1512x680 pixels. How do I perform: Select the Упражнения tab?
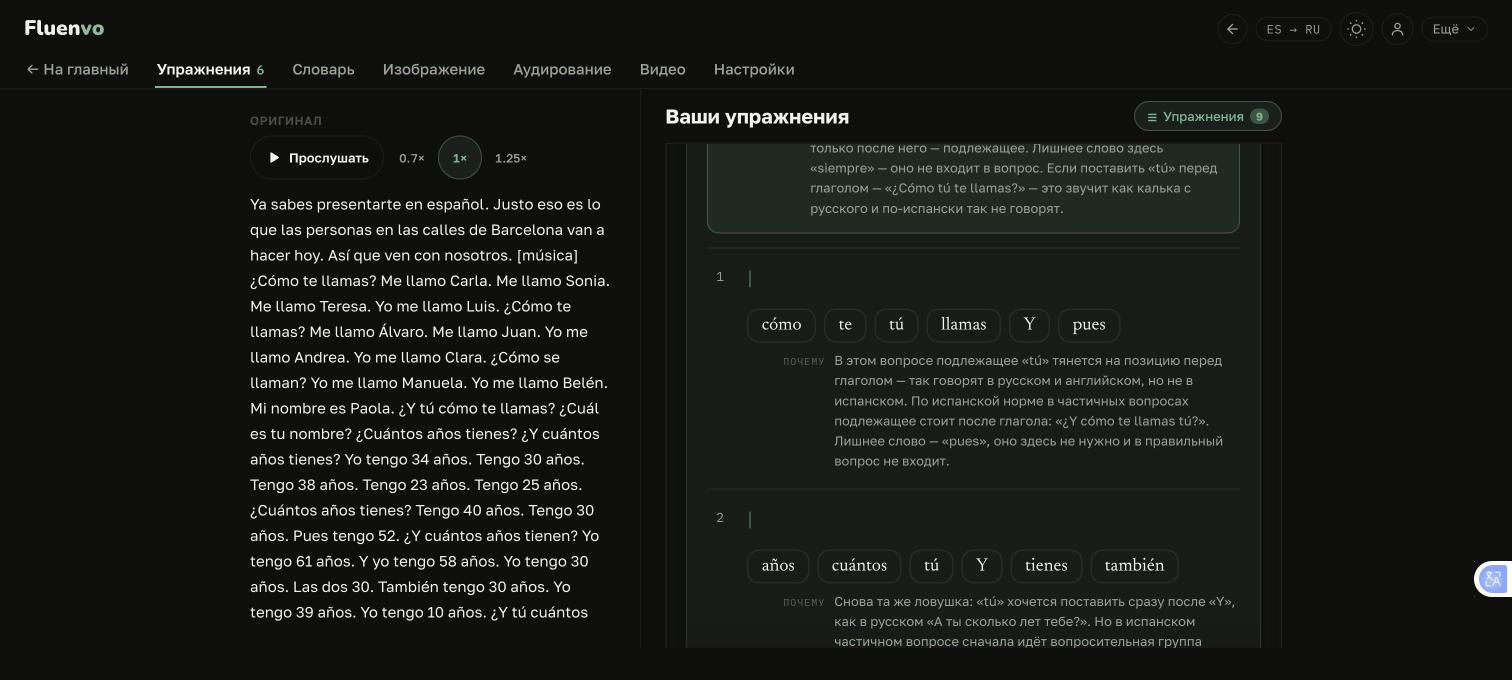(210, 69)
